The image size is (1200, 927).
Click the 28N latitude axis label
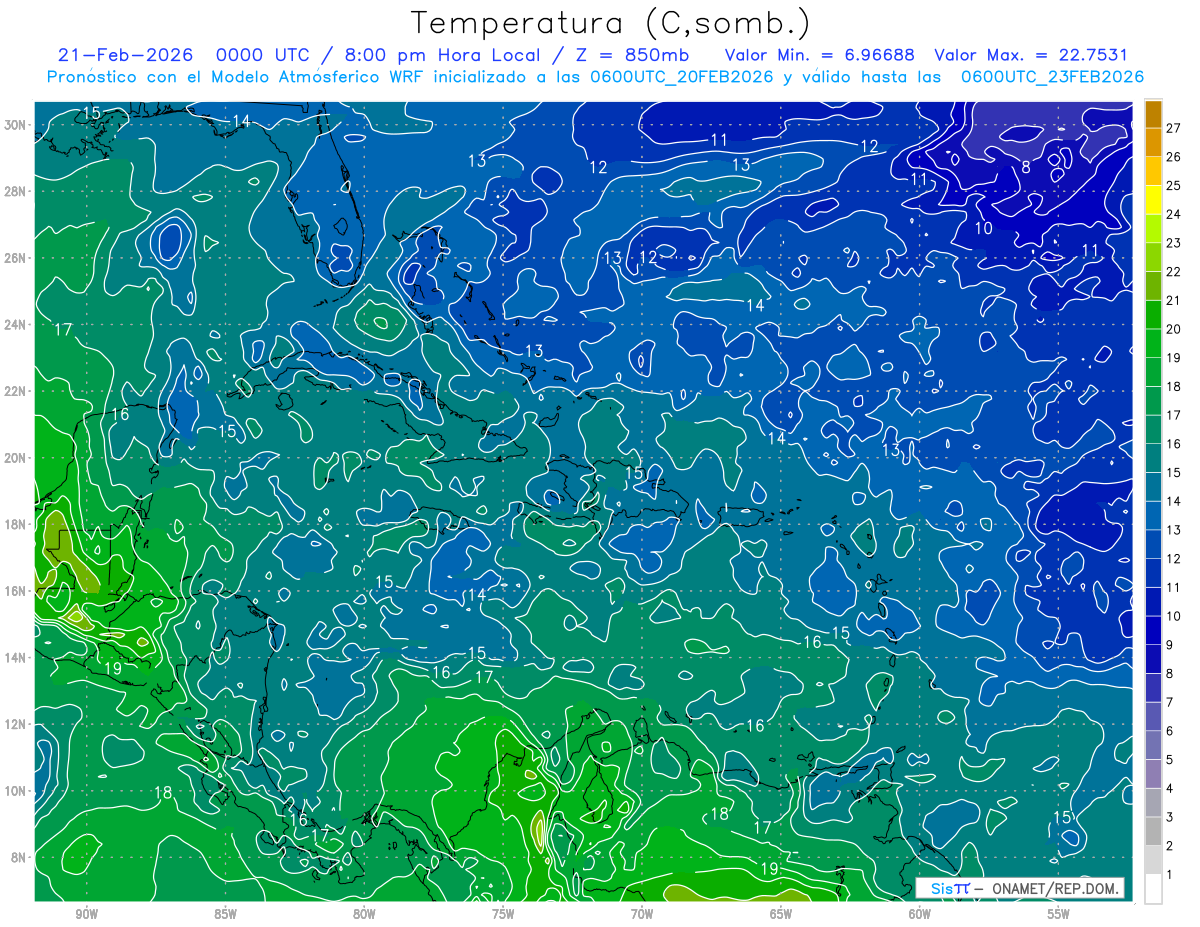[x=16, y=191]
